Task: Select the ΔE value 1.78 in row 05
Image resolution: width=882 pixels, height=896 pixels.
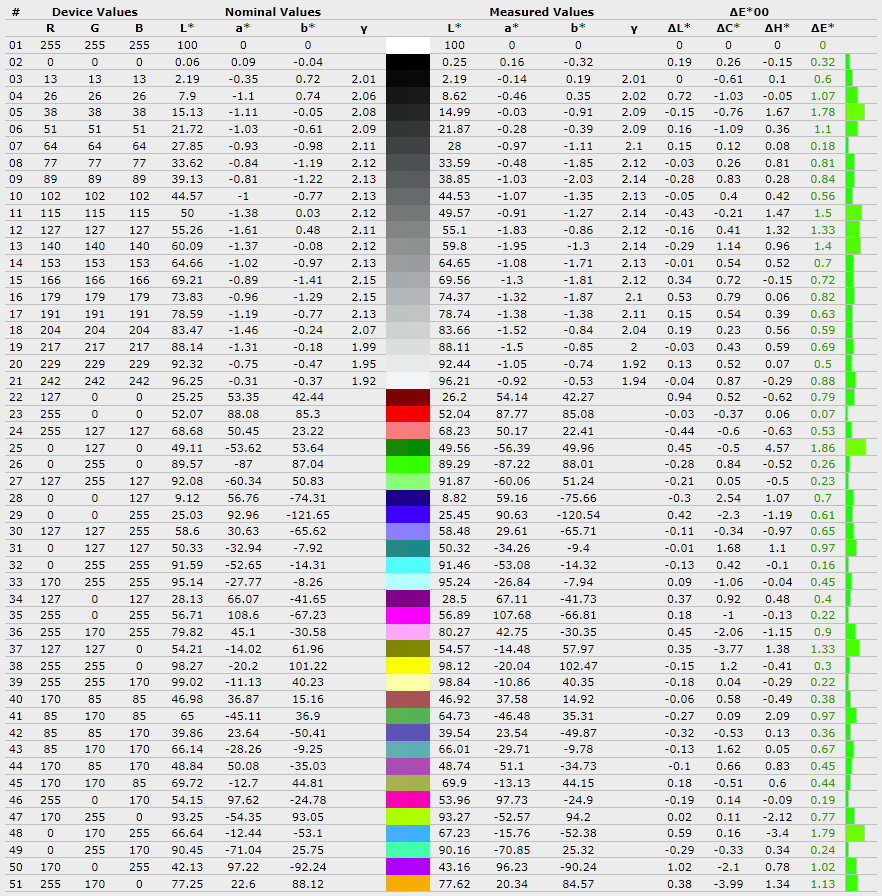Action: pos(823,112)
